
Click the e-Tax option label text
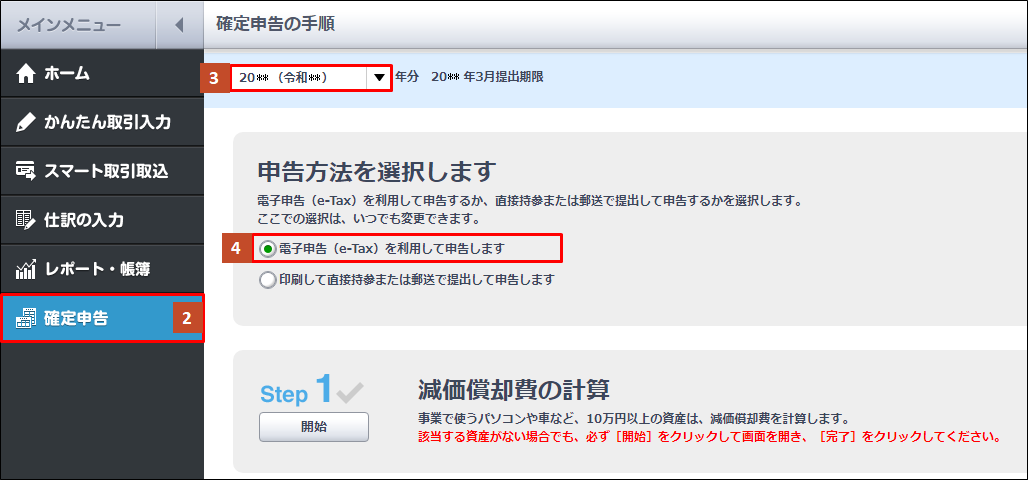(x=391, y=248)
